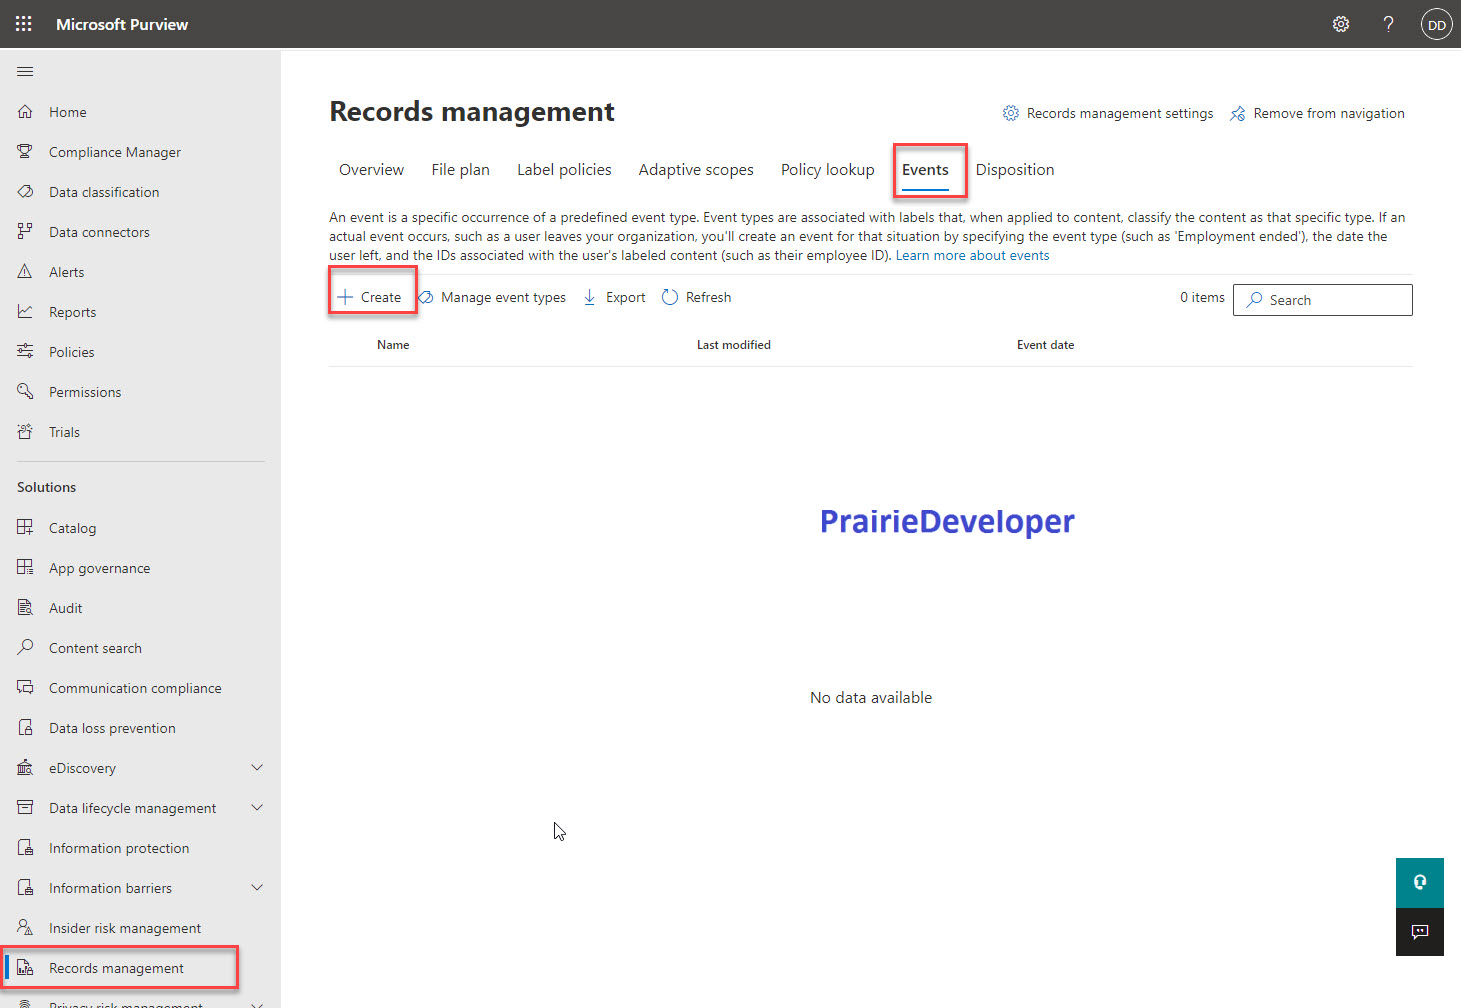The width and height of the screenshot is (1461, 1008).
Task: Click the Compliance Manager trophy icon
Action: click(x=25, y=152)
